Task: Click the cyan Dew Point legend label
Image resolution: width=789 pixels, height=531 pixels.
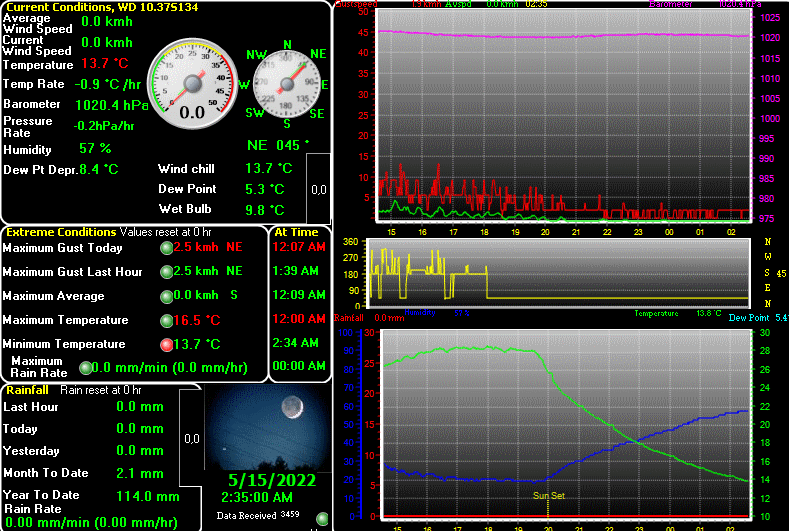Action: pyautogui.click(x=749, y=318)
